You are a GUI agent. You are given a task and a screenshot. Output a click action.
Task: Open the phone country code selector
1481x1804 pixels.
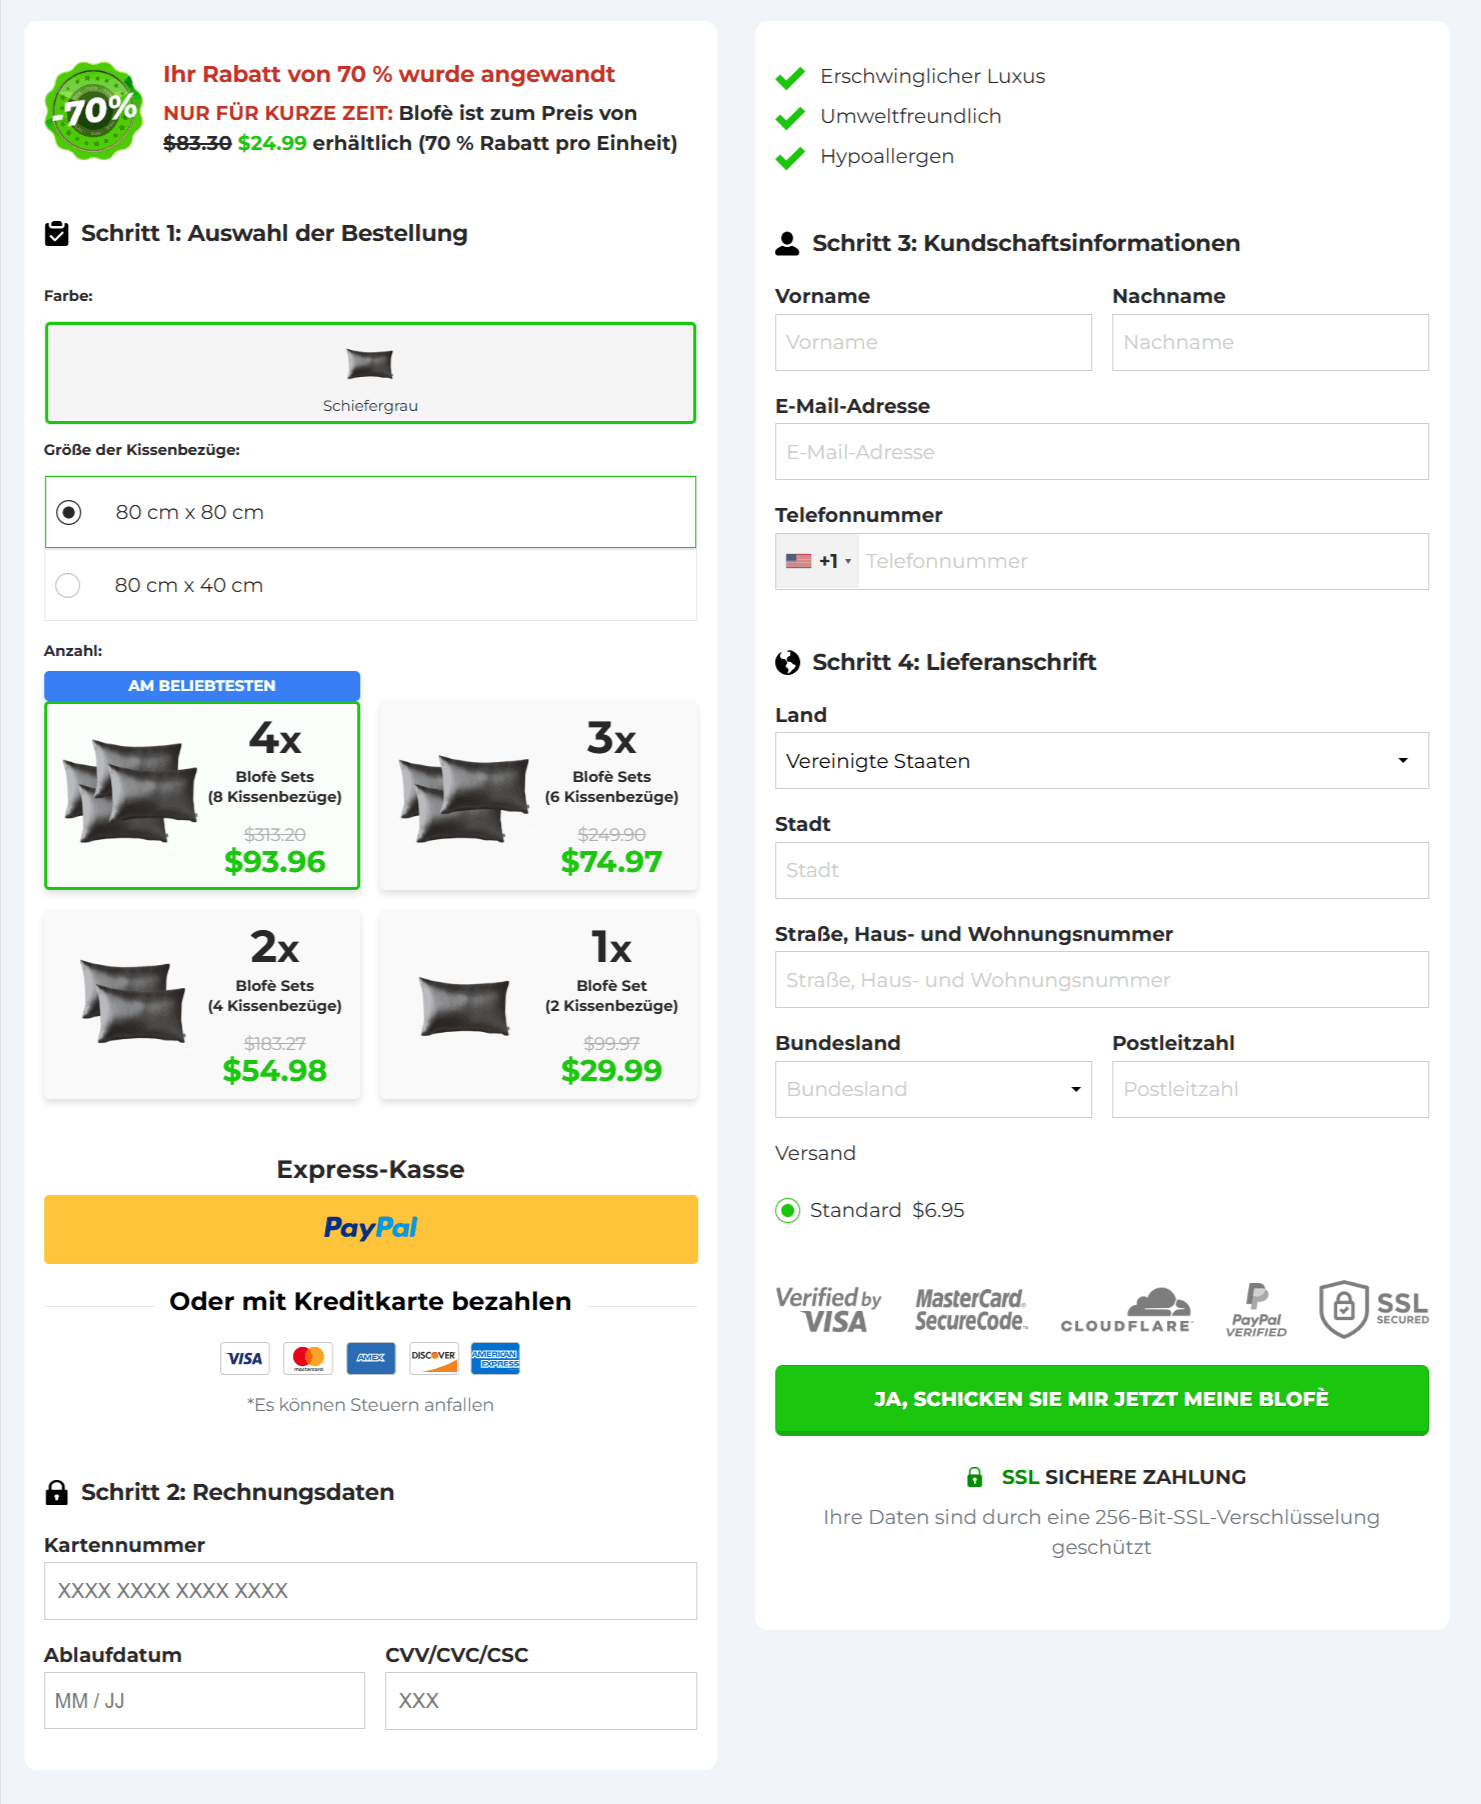[x=817, y=562]
